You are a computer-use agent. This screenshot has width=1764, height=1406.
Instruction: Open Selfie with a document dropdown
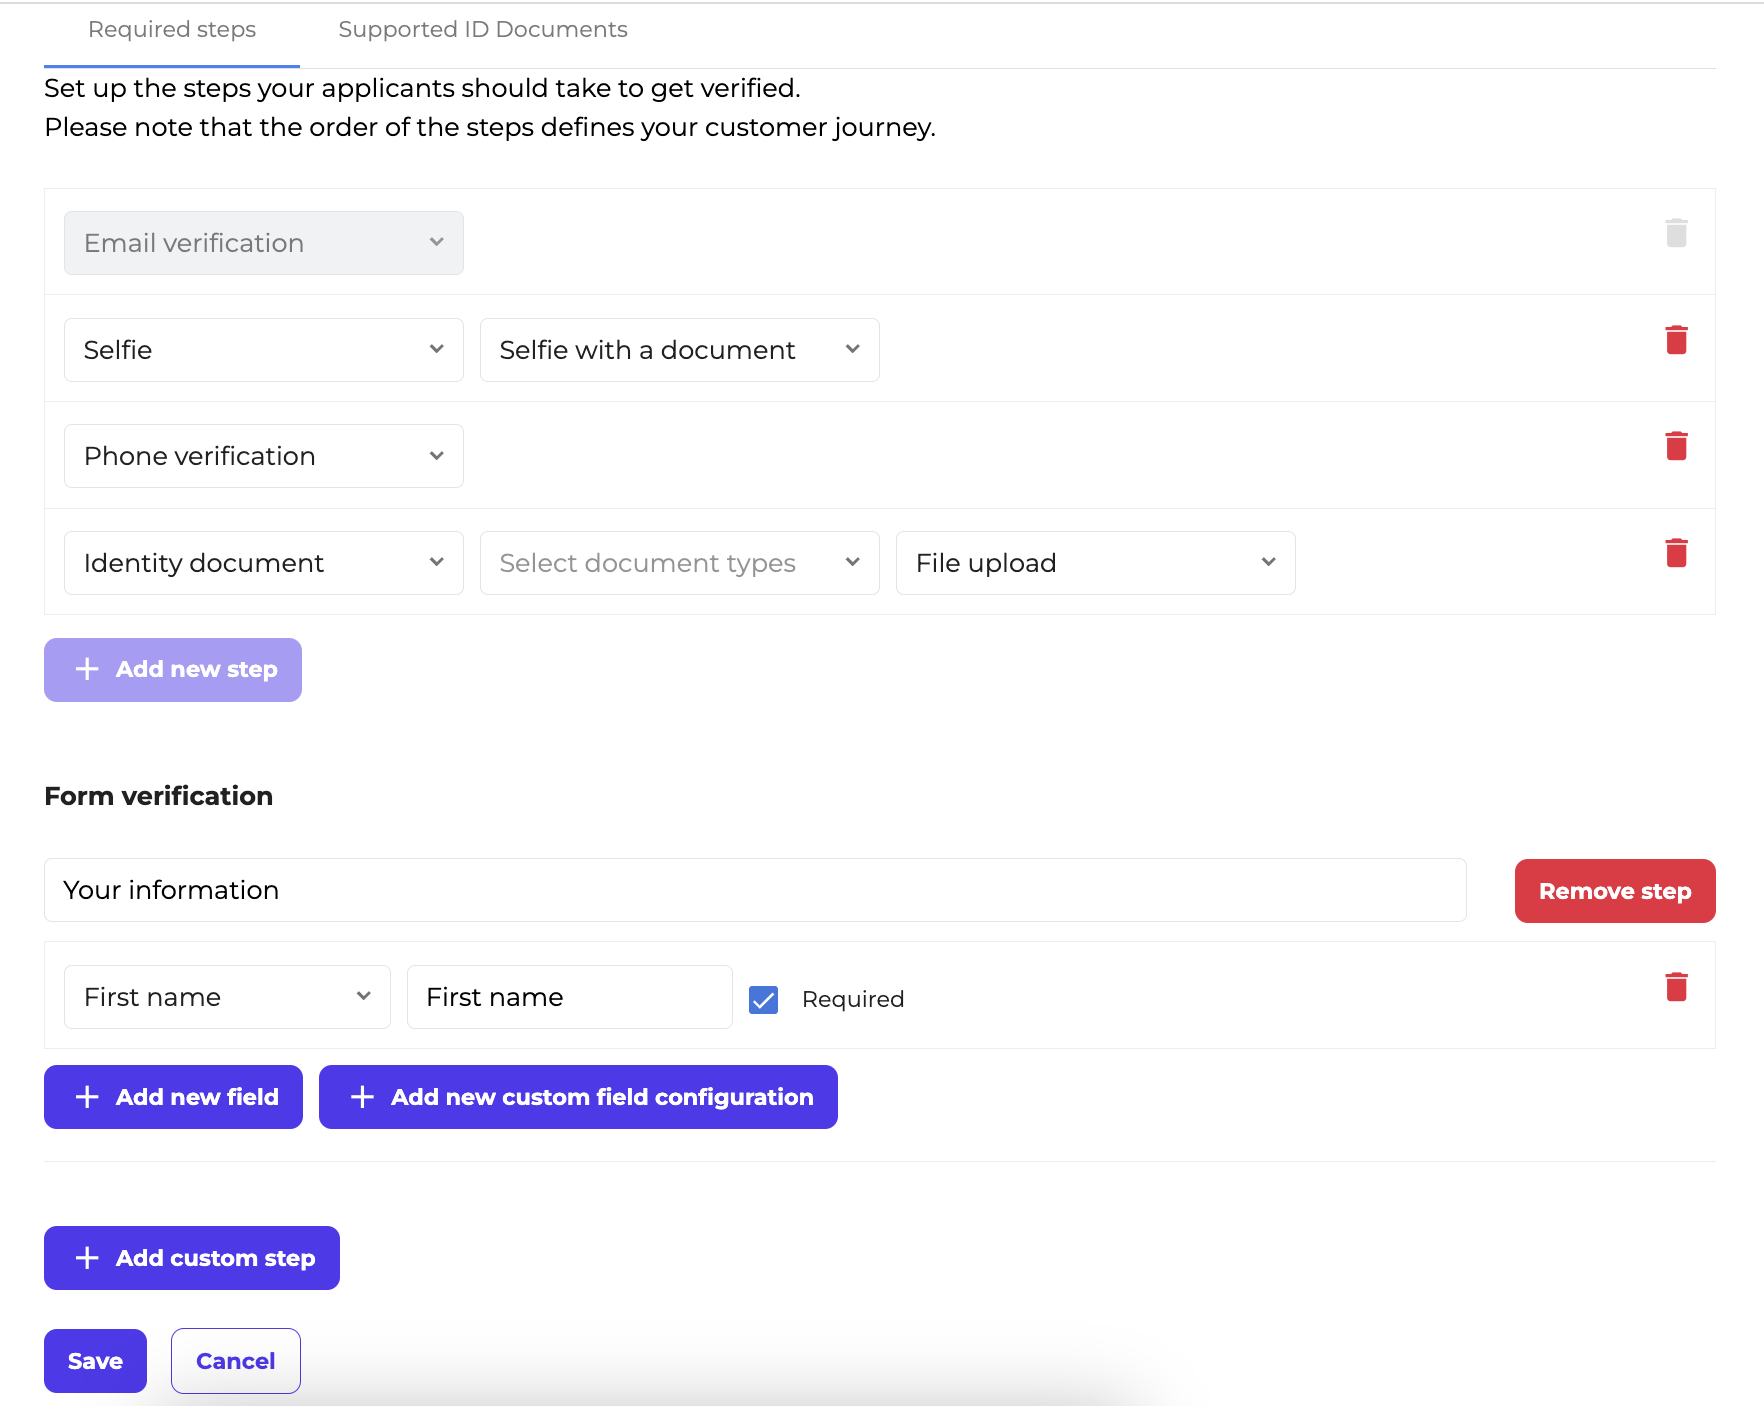tap(679, 350)
